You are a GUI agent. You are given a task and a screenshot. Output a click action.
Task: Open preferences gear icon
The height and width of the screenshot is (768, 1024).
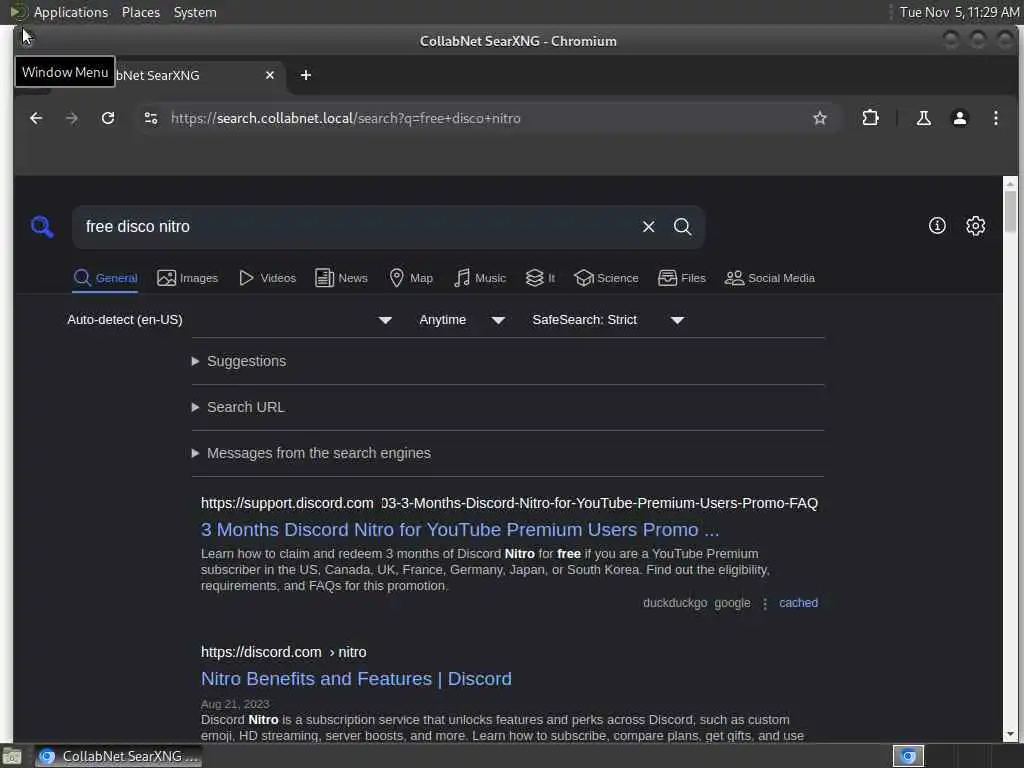[975, 226]
